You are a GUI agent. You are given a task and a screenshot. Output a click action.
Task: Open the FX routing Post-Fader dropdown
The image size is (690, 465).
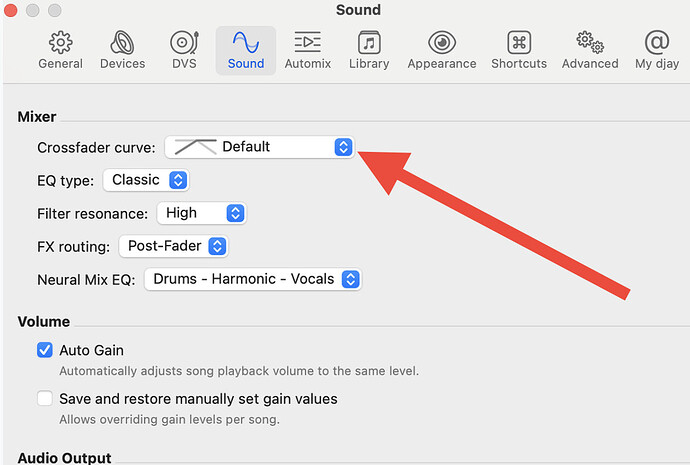click(x=173, y=246)
